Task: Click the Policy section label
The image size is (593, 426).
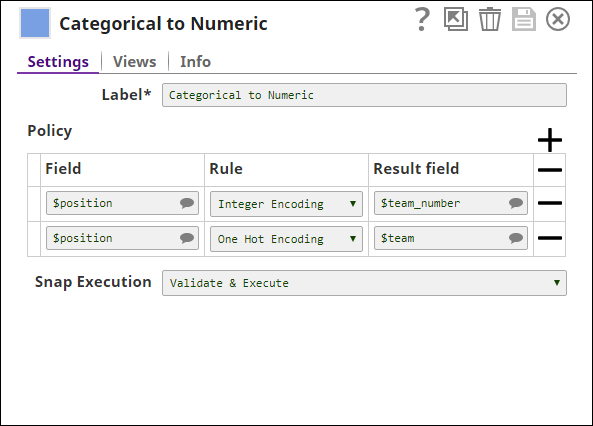Action: 50,131
